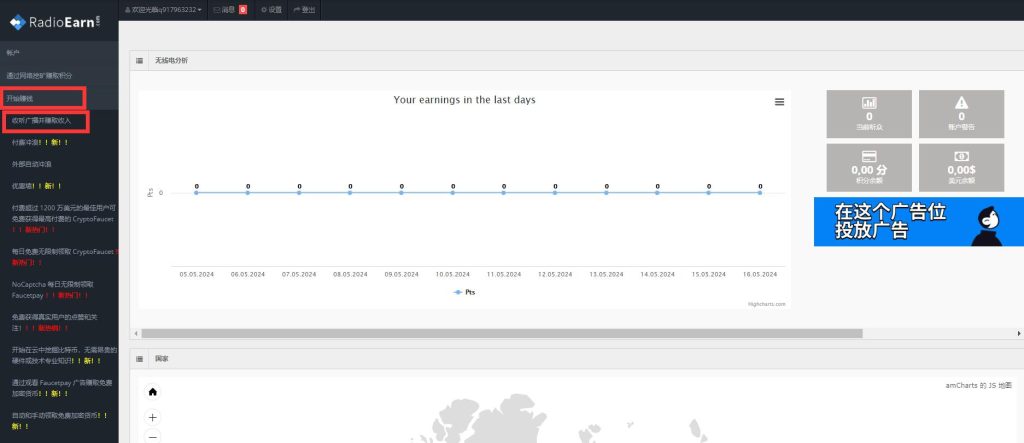Click the map home reset button

pos(153,392)
